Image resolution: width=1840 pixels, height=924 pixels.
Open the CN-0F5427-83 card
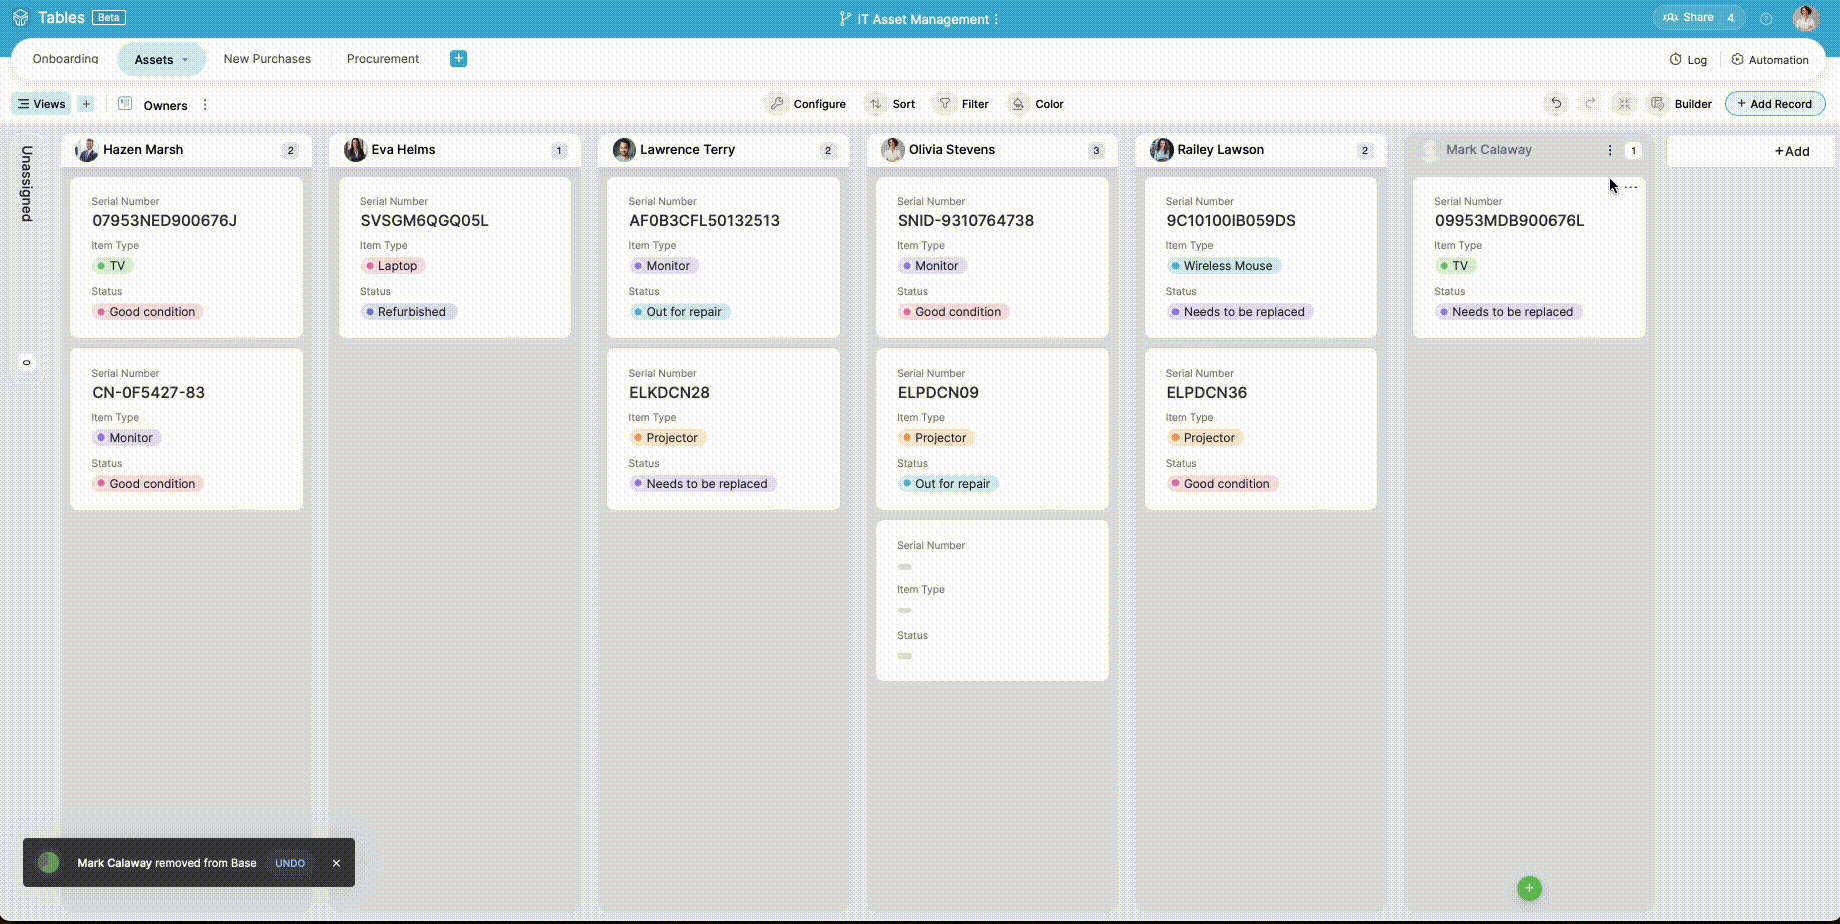tap(186, 429)
